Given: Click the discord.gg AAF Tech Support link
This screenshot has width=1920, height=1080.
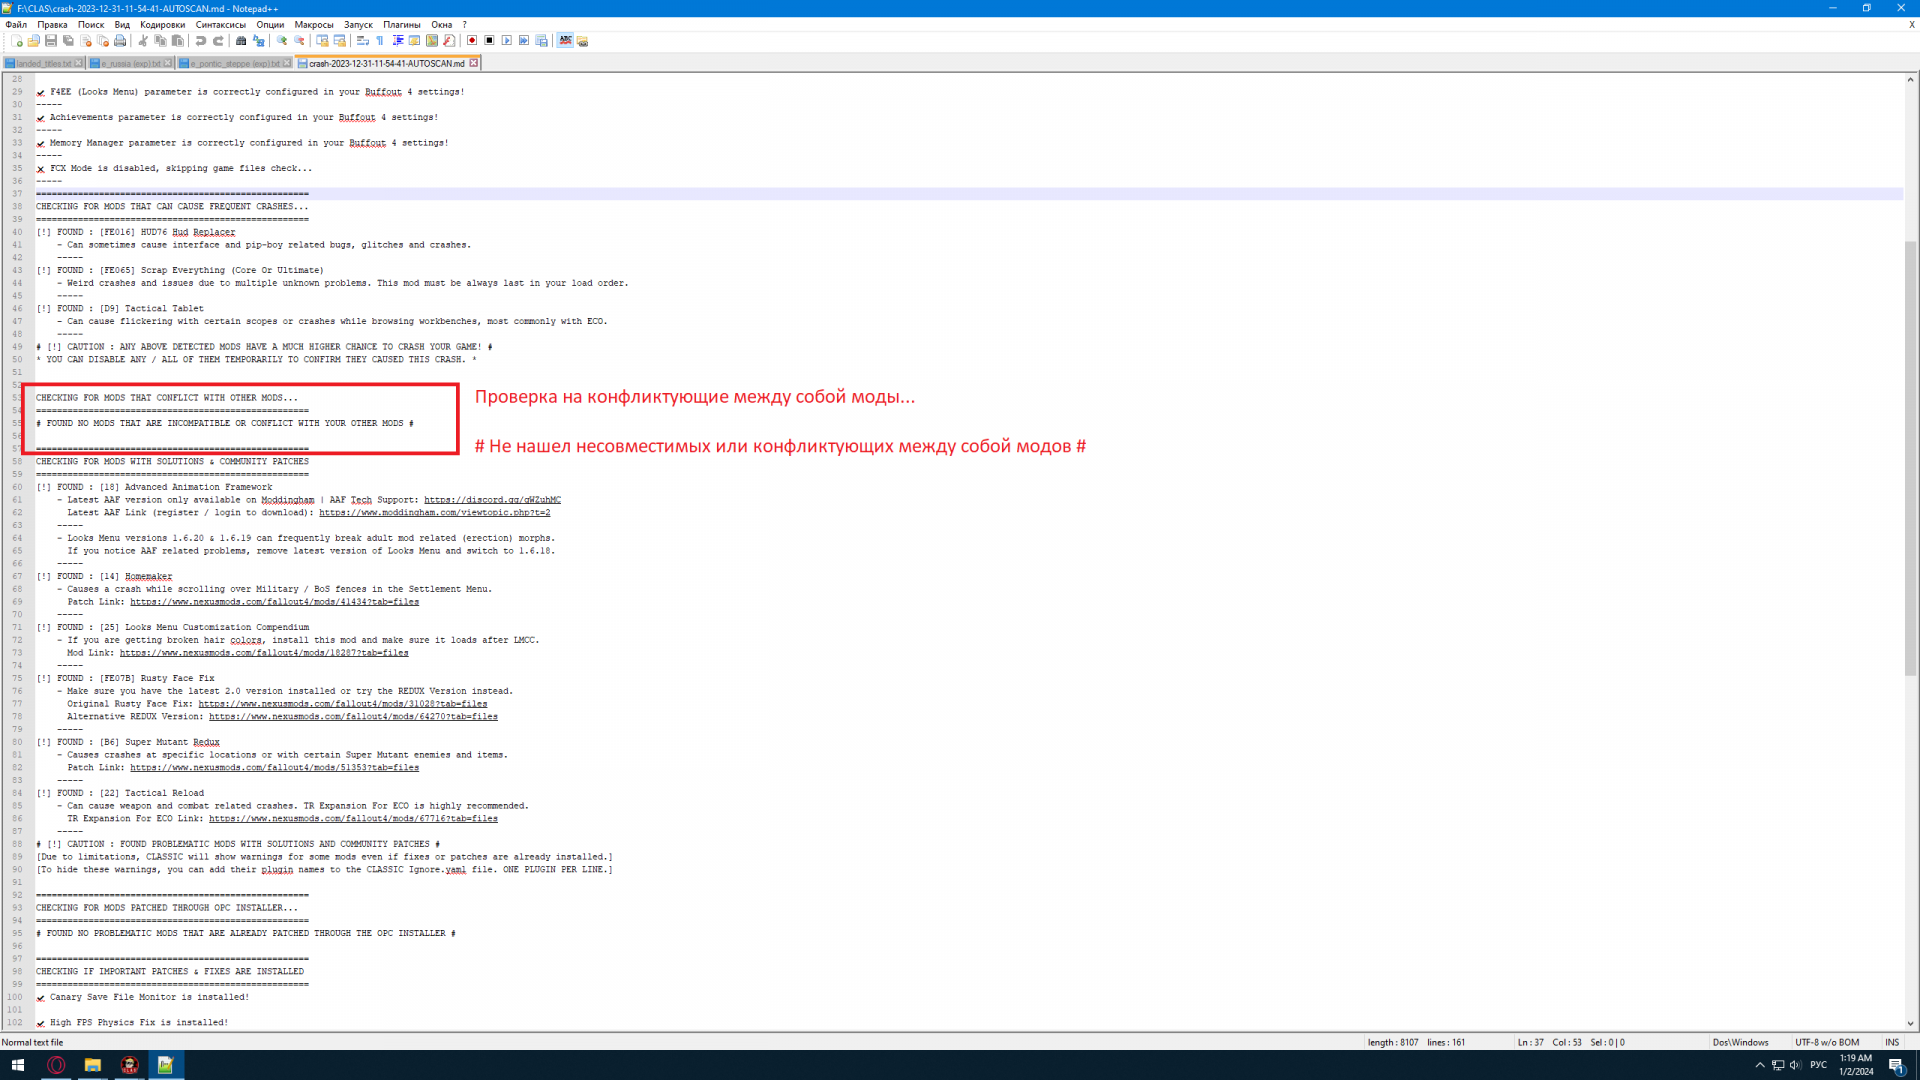Looking at the screenshot, I should [492, 500].
